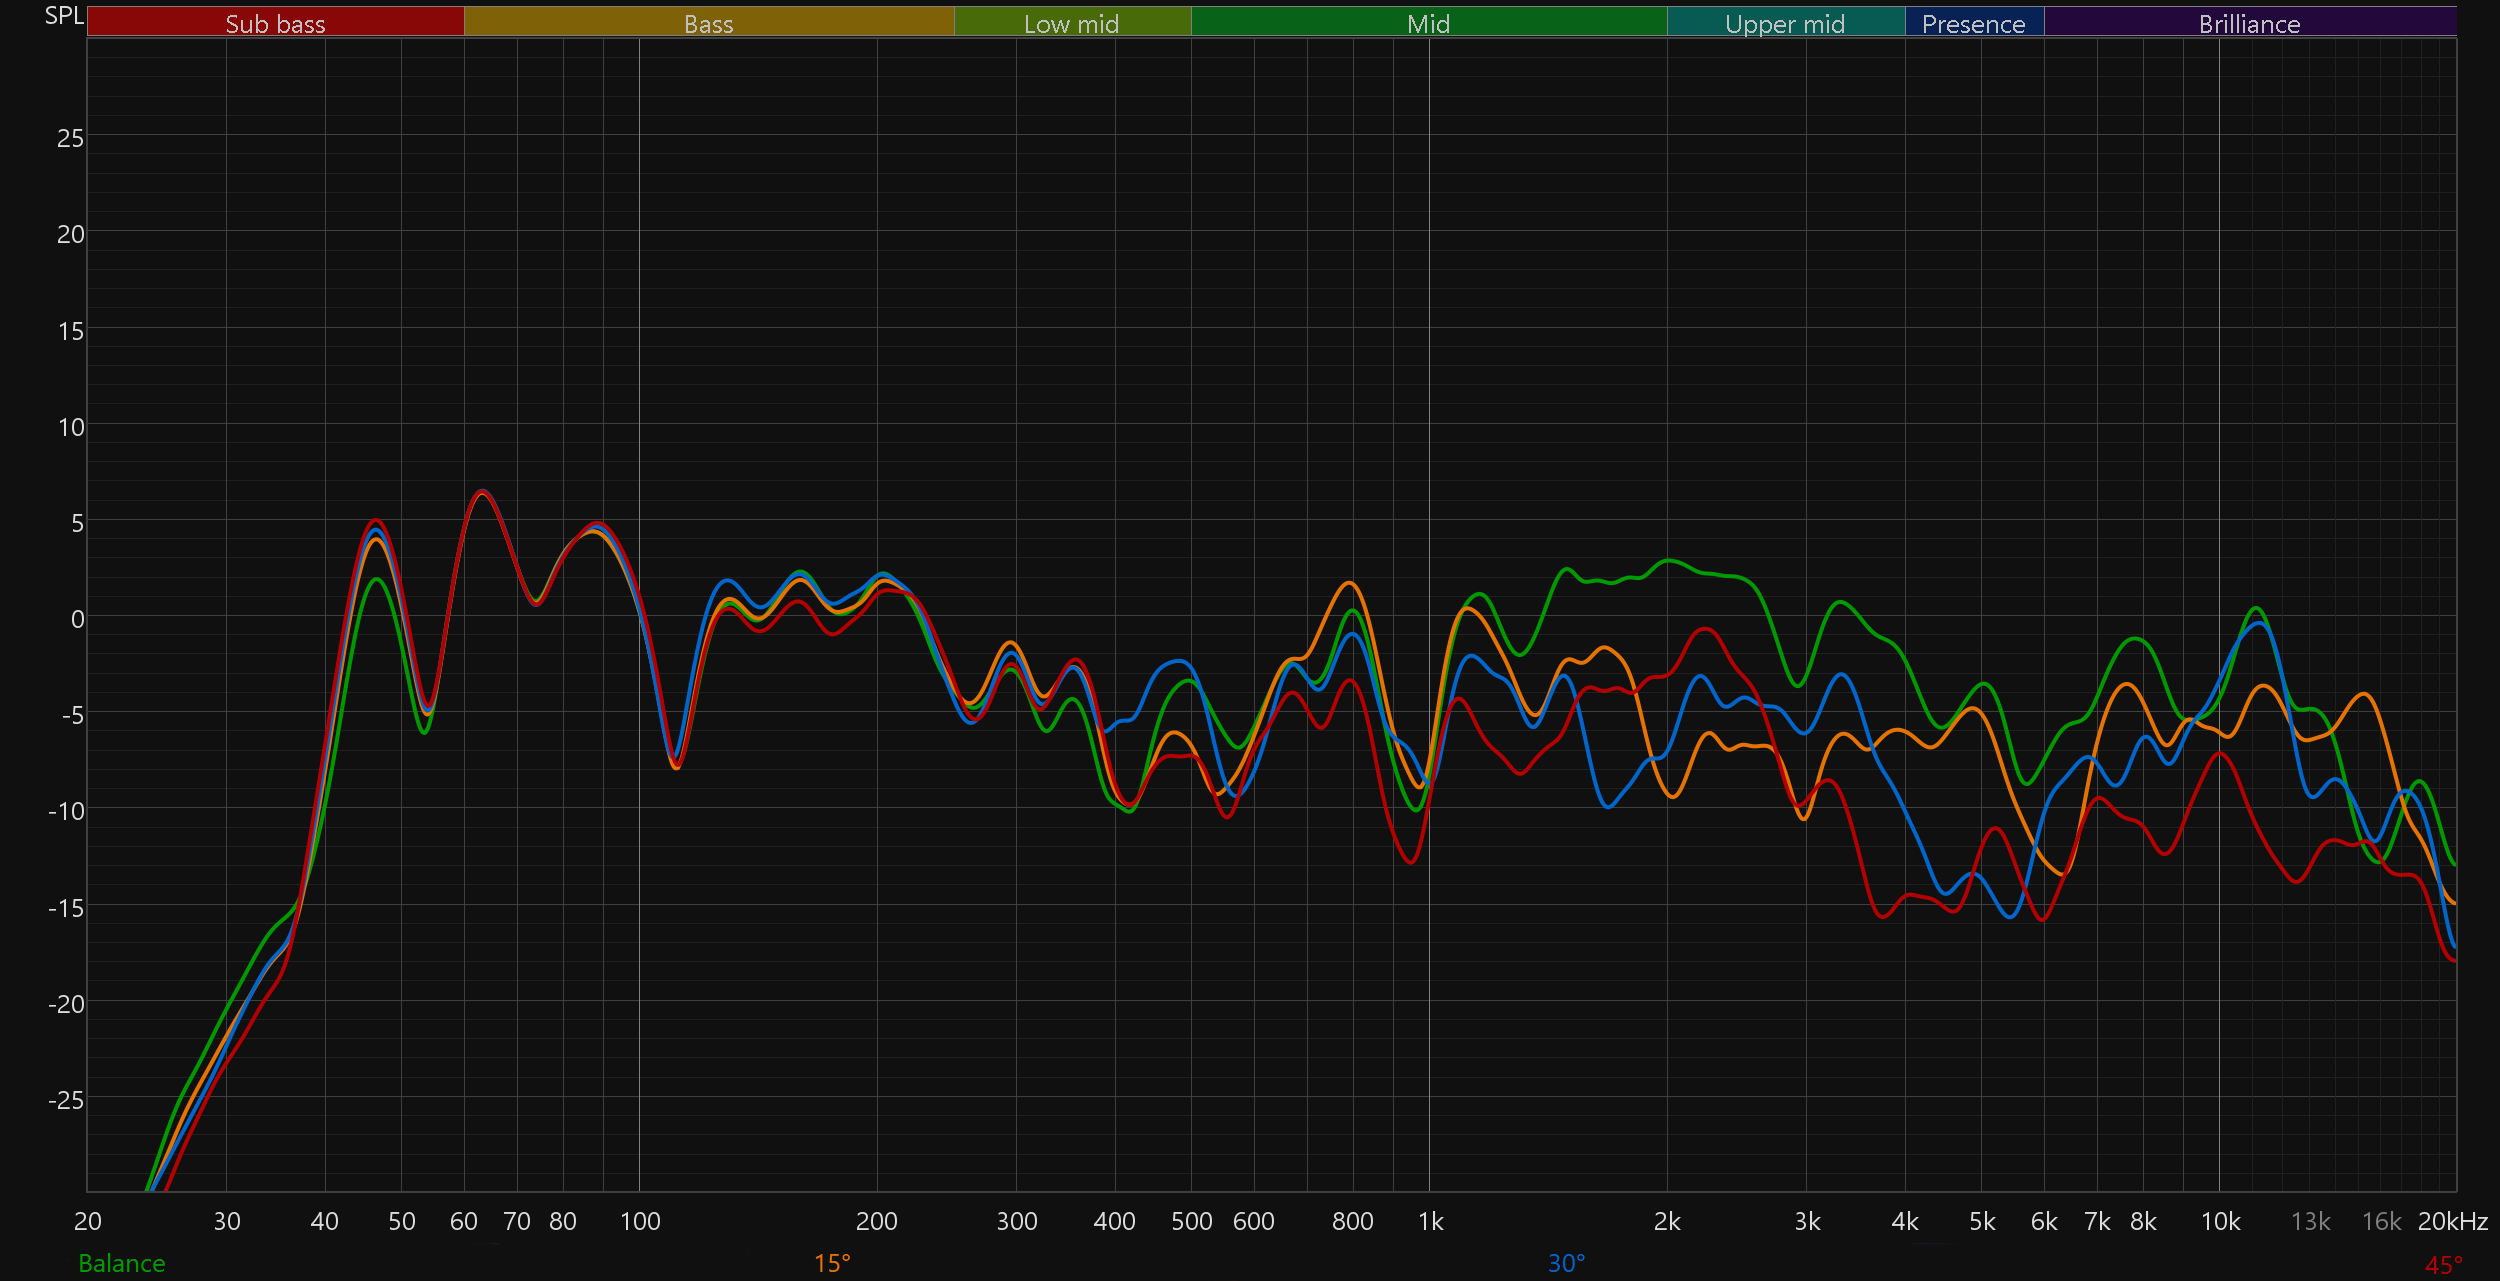Click the 100 Hz frequency axis label
Screen dimensions: 2500x1281
640,1222
